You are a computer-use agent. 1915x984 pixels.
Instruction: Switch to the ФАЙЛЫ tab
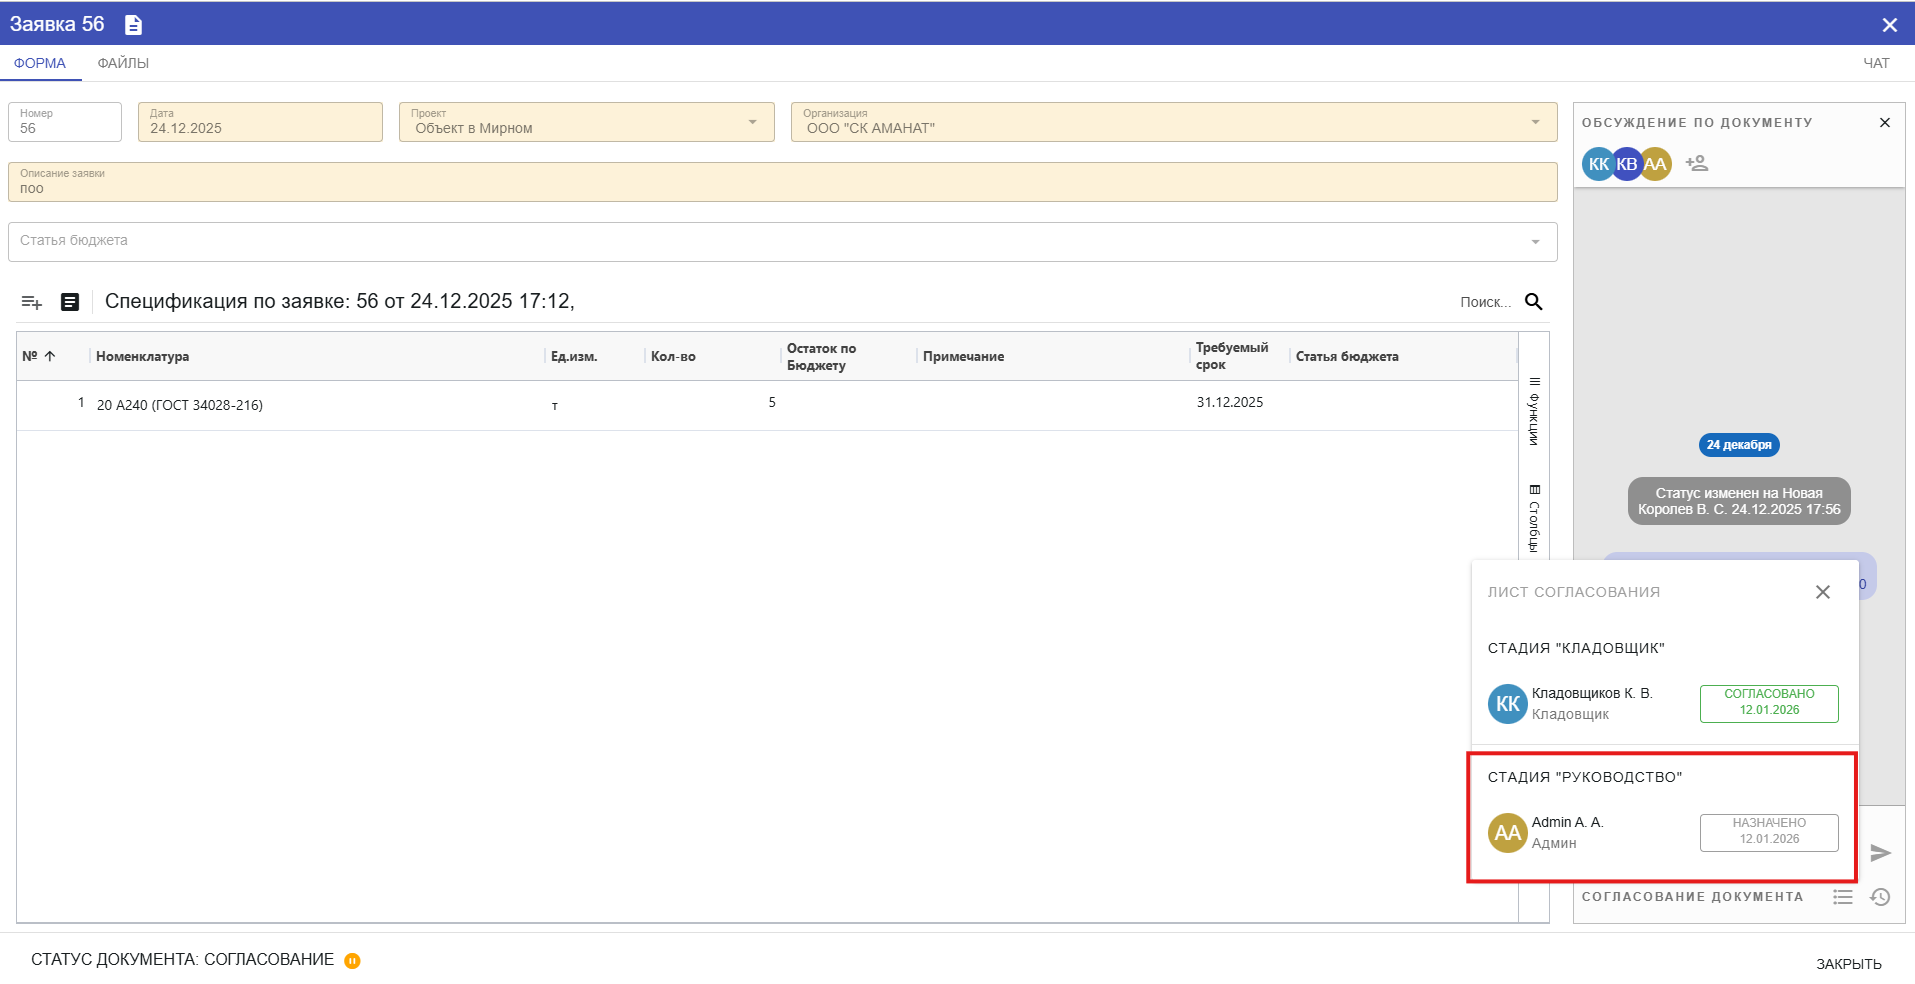tap(123, 63)
